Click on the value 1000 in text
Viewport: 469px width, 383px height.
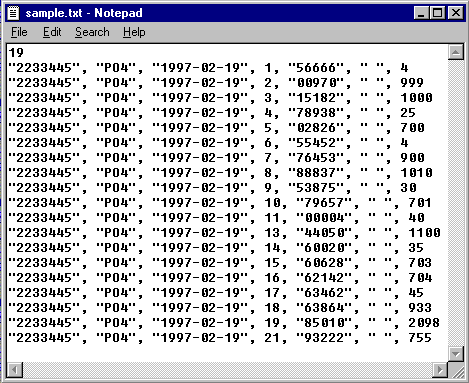(416, 98)
